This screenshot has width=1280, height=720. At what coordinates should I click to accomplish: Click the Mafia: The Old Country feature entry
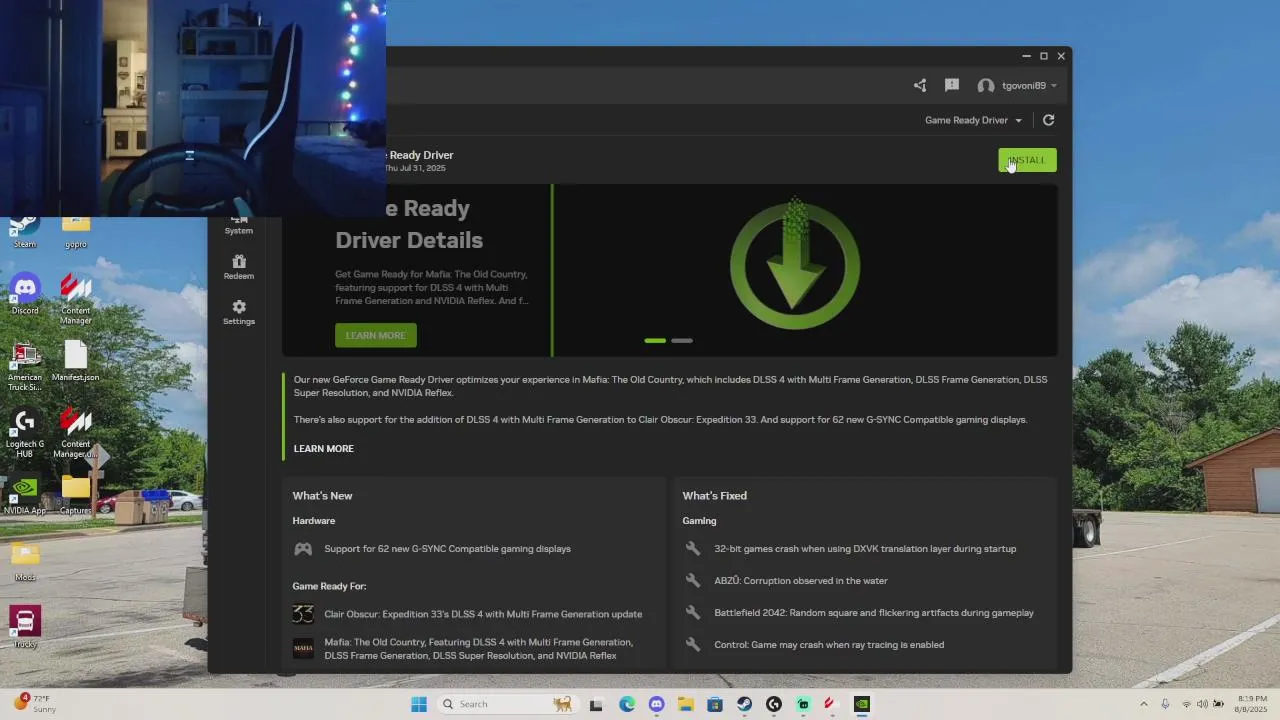(478, 649)
